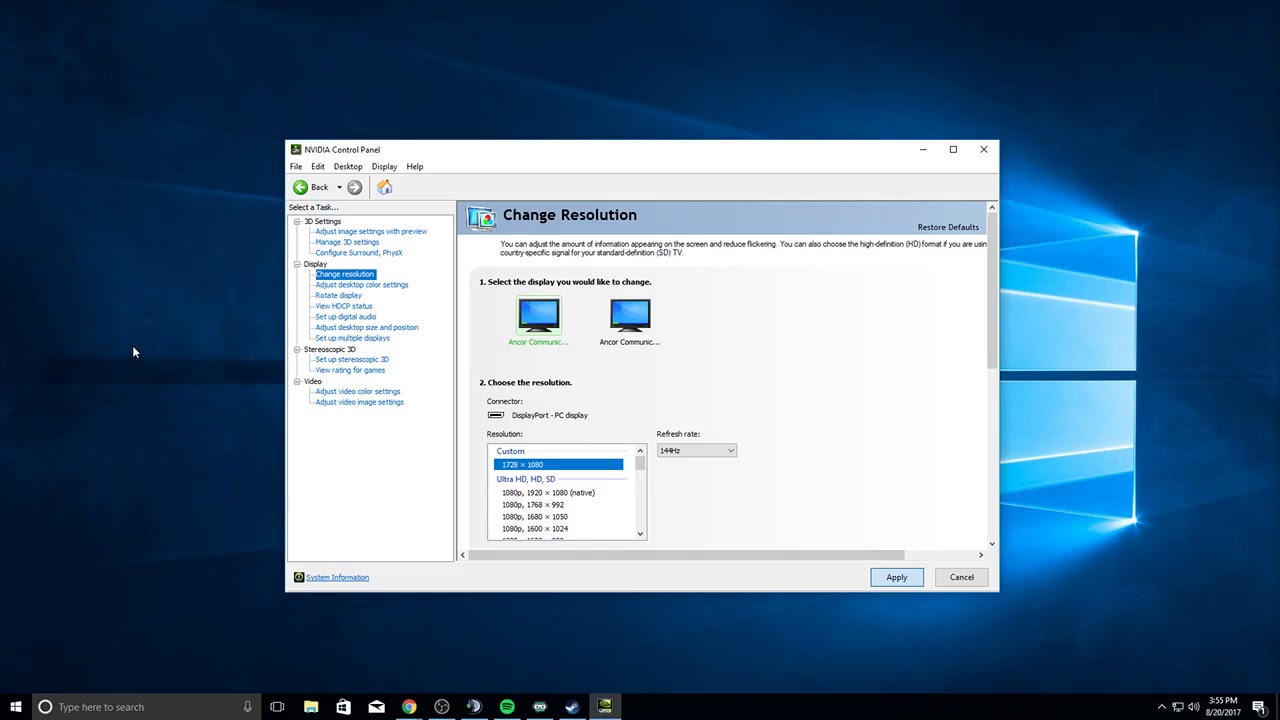Select 1080p, 1680 × 1050 resolution

[x=535, y=517]
